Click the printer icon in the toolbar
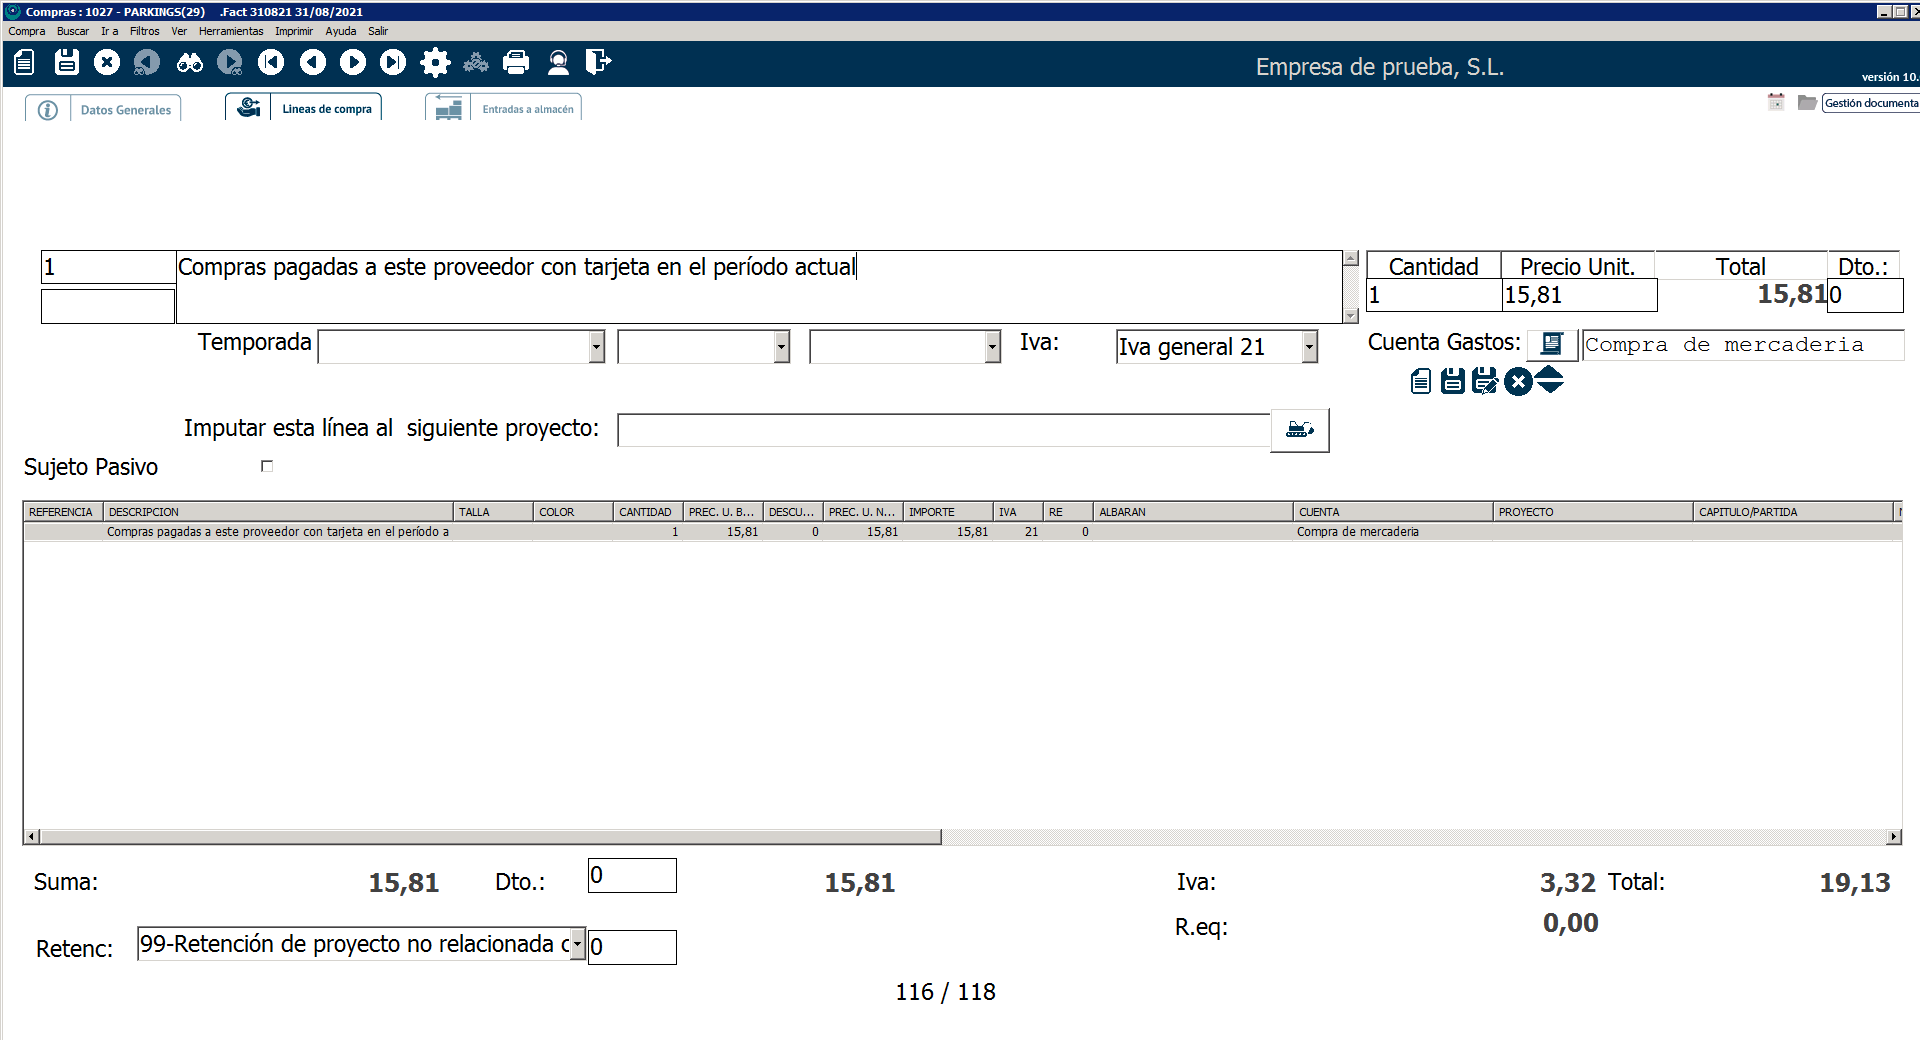This screenshot has width=1920, height=1040. tap(516, 63)
